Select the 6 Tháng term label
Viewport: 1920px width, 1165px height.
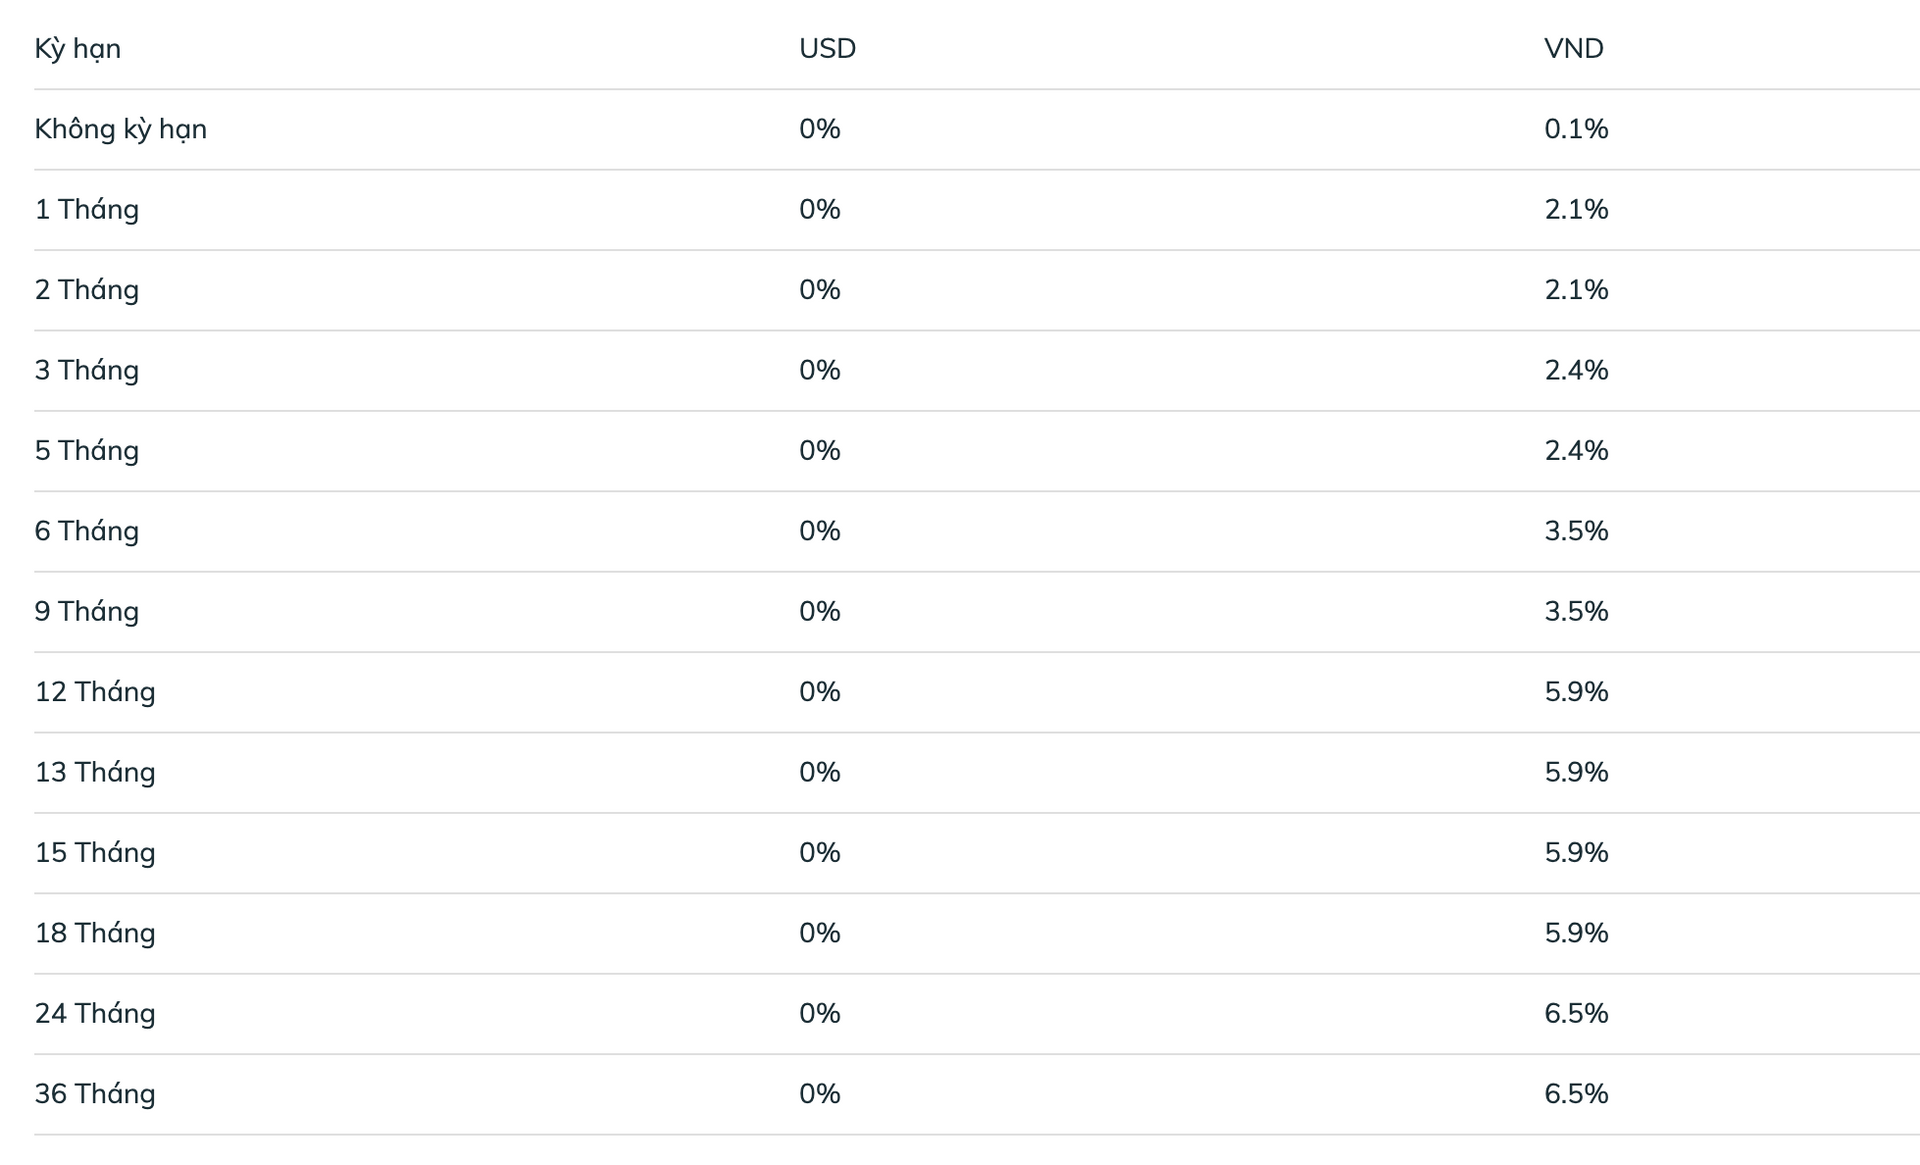pos(87,531)
